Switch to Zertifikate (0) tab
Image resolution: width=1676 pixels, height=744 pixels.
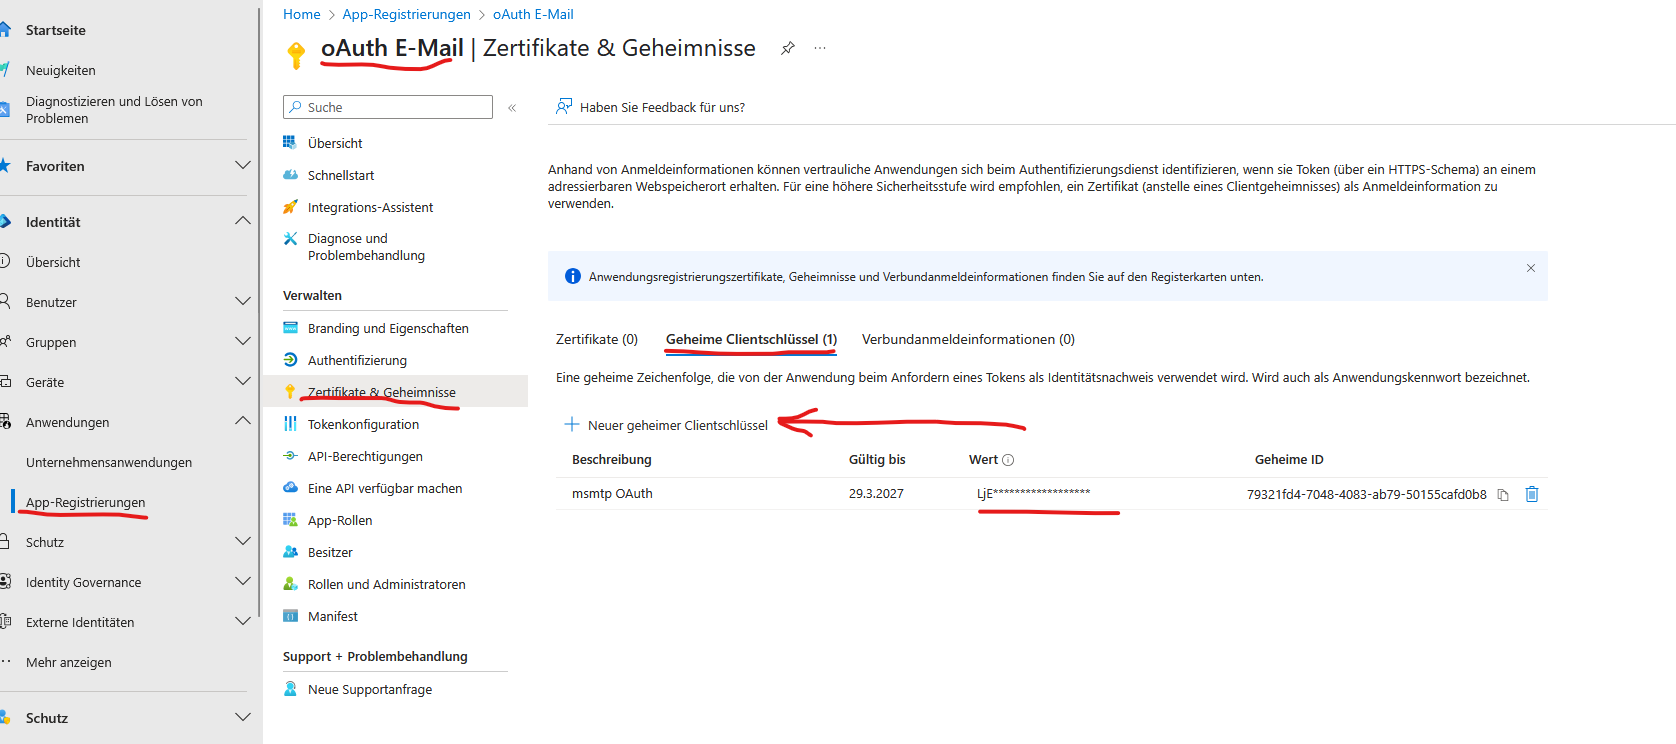596,340
